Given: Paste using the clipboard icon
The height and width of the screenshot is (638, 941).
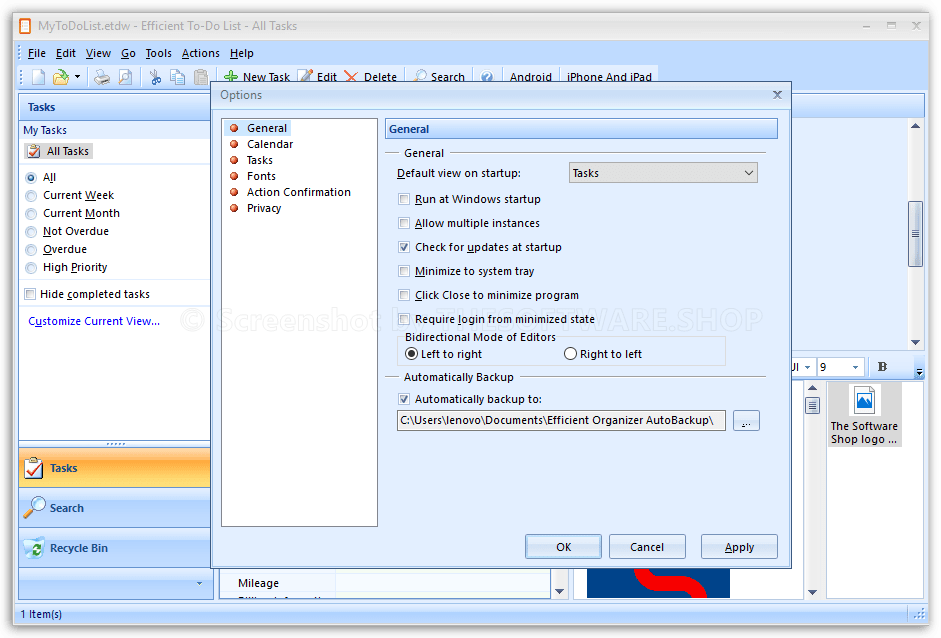Looking at the screenshot, I should click(200, 77).
